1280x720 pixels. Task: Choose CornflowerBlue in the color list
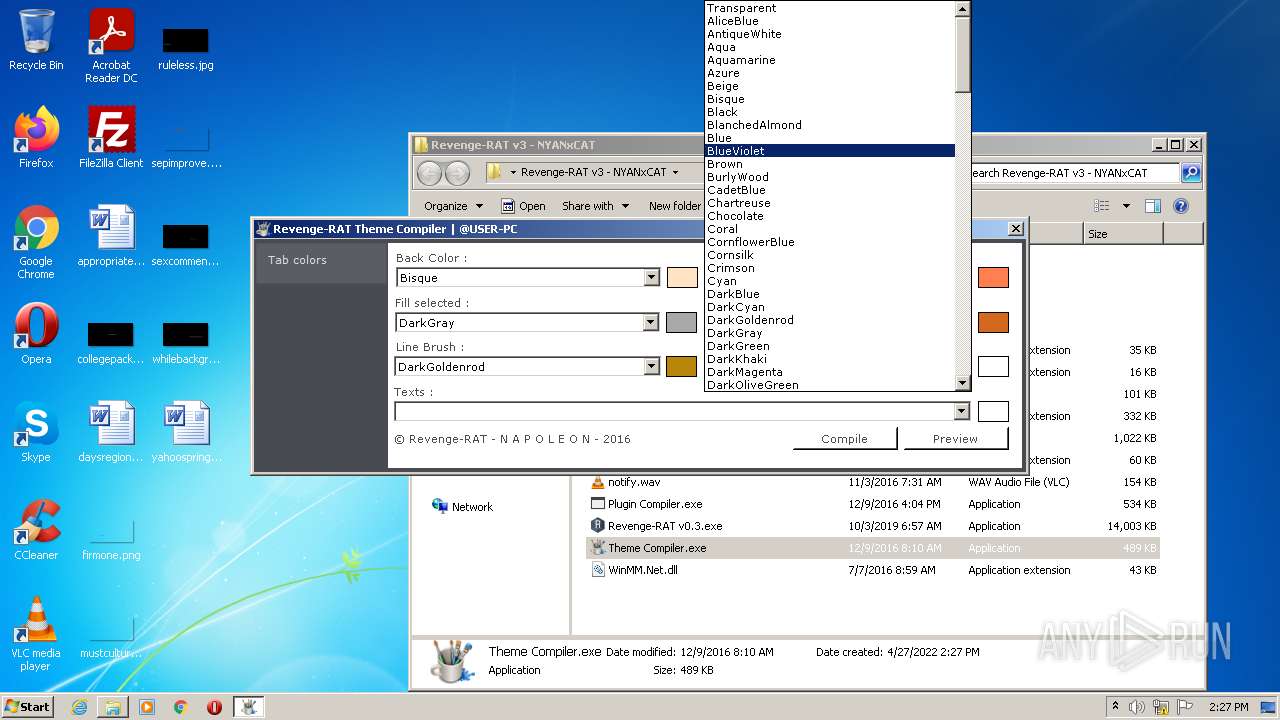[x=830, y=242]
